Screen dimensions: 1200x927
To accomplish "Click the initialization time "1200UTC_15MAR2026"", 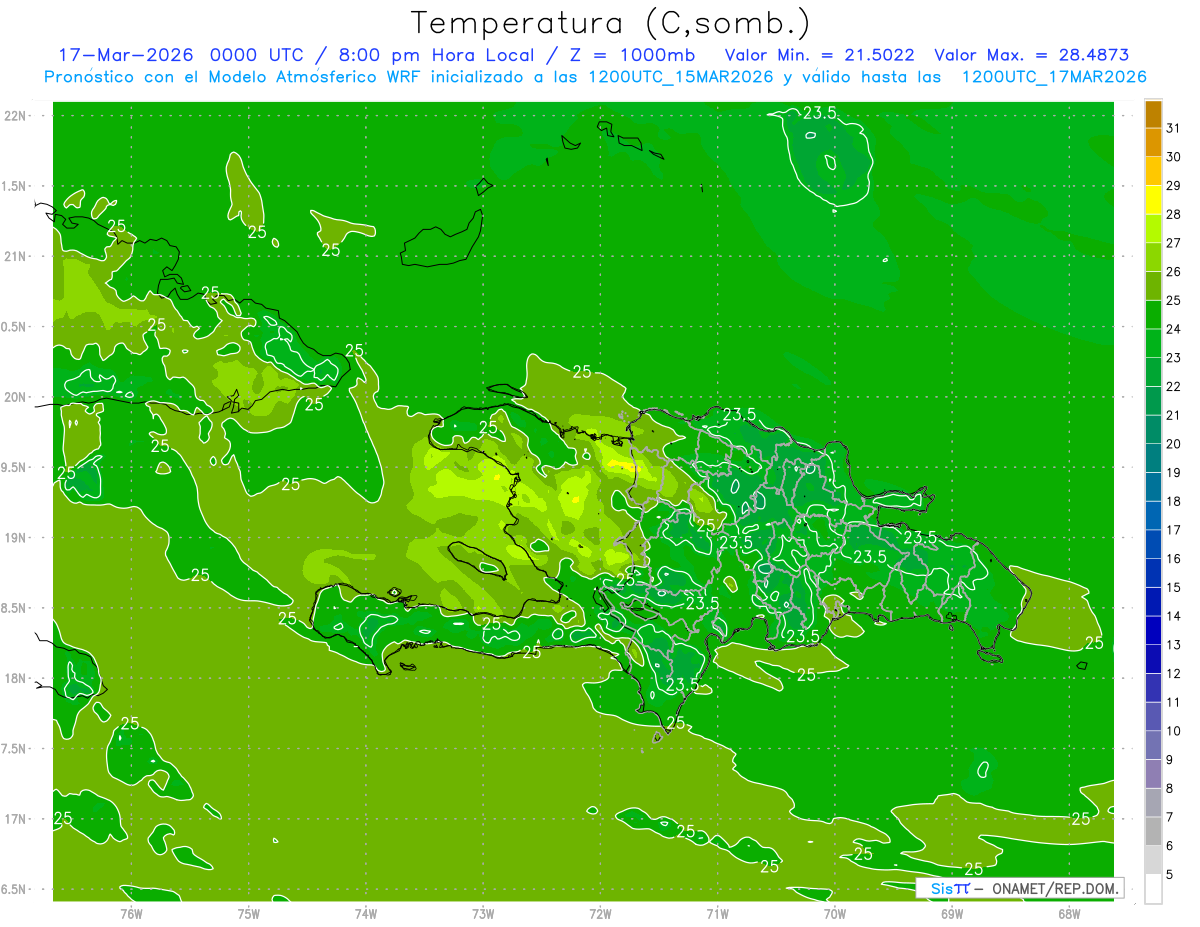I will tap(680, 76).
